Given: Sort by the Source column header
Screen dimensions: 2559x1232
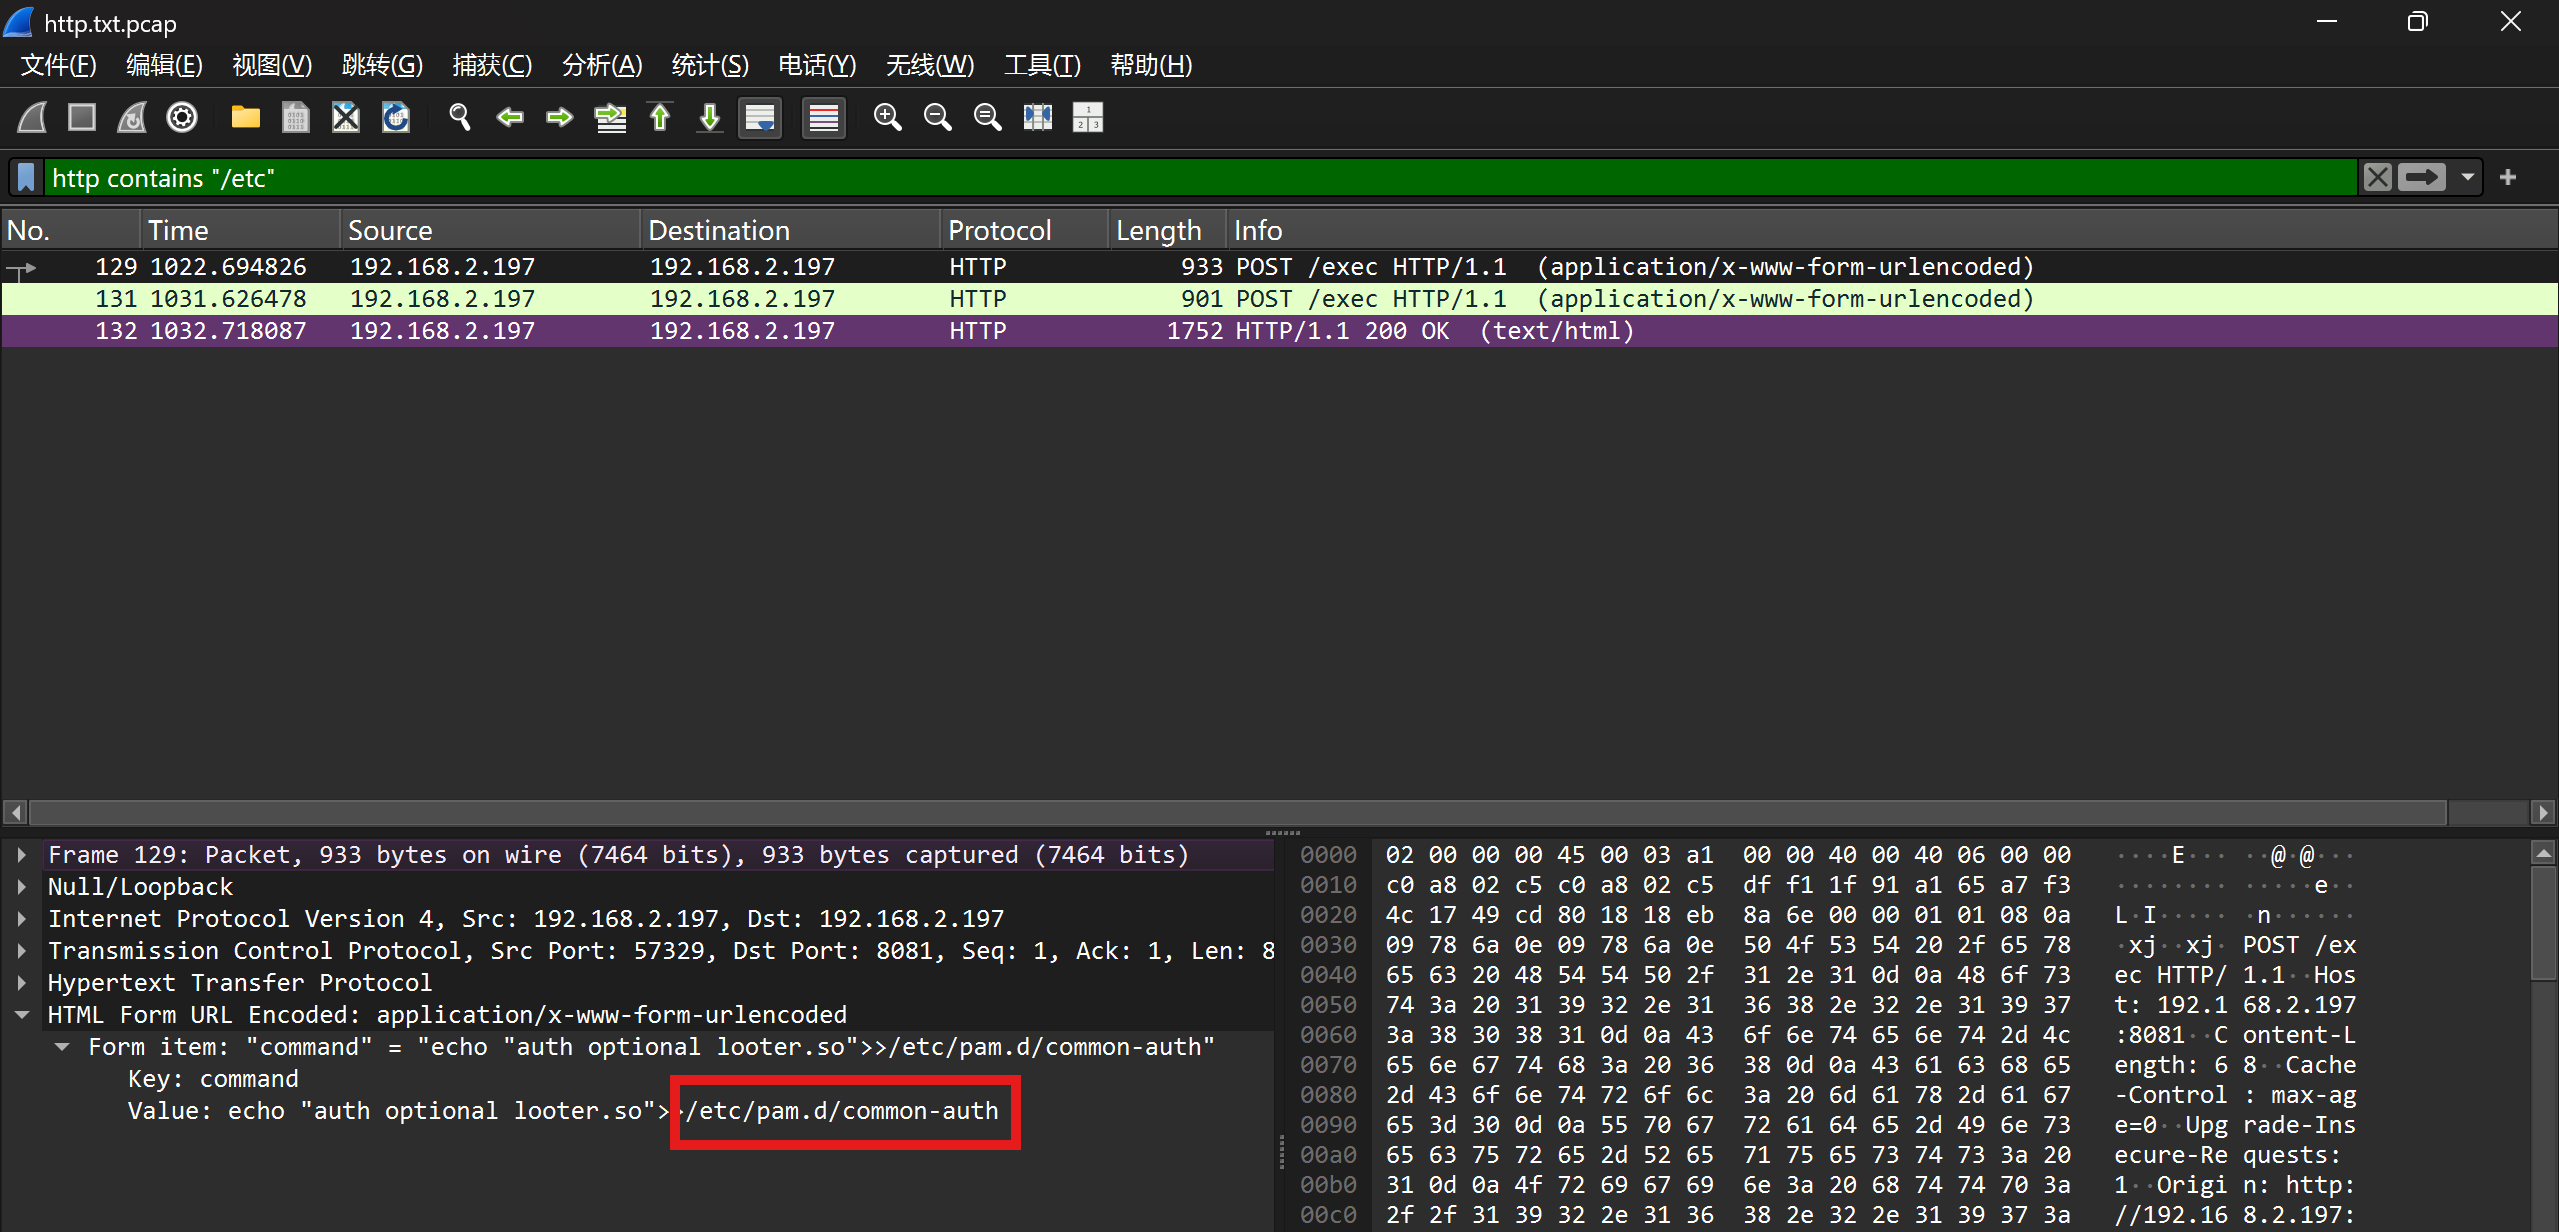Looking at the screenshot, I should click(491, 231).
